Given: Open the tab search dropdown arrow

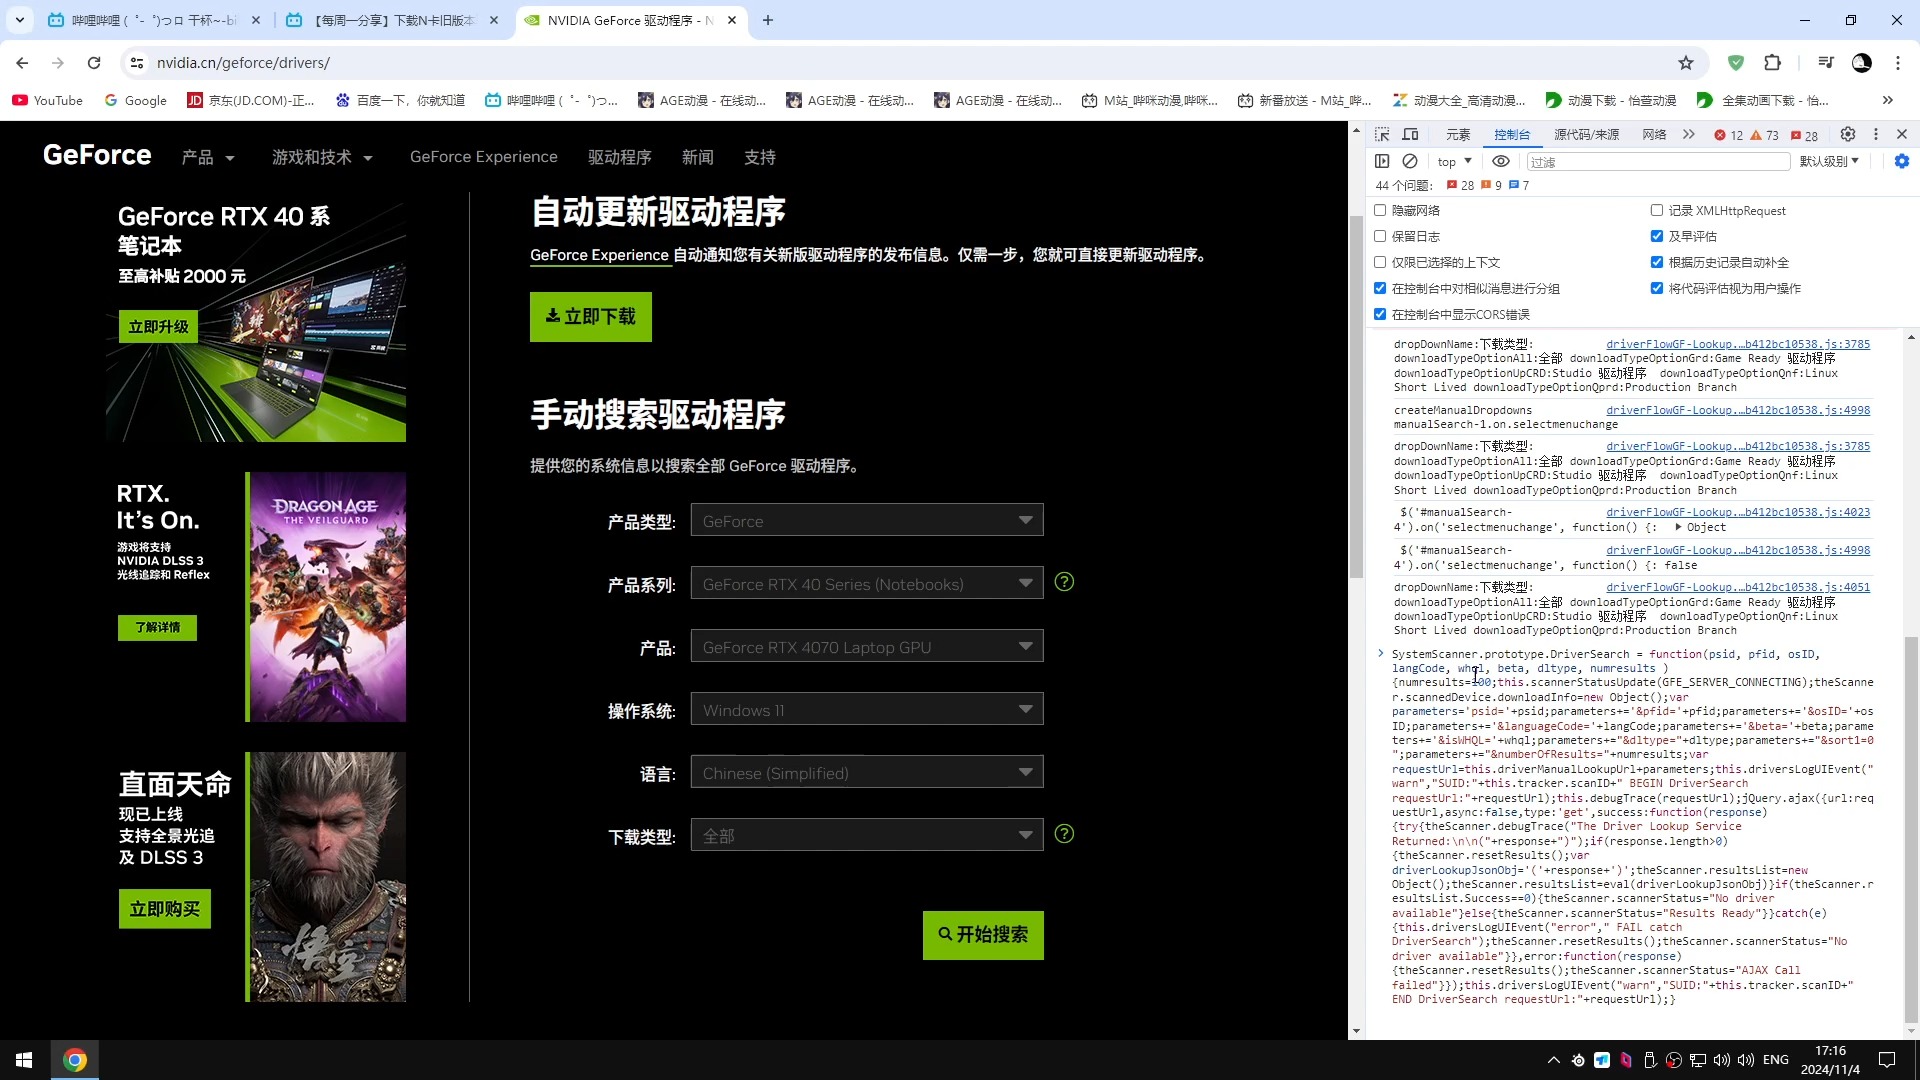Looking at the screenshot, I should 19,20.
